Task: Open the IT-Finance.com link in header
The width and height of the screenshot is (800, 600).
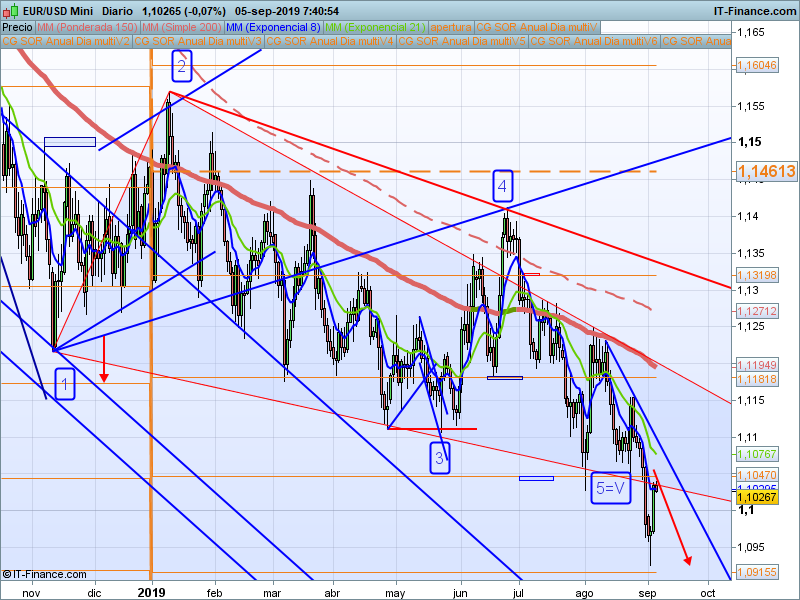Action: [x=755, y=11]
